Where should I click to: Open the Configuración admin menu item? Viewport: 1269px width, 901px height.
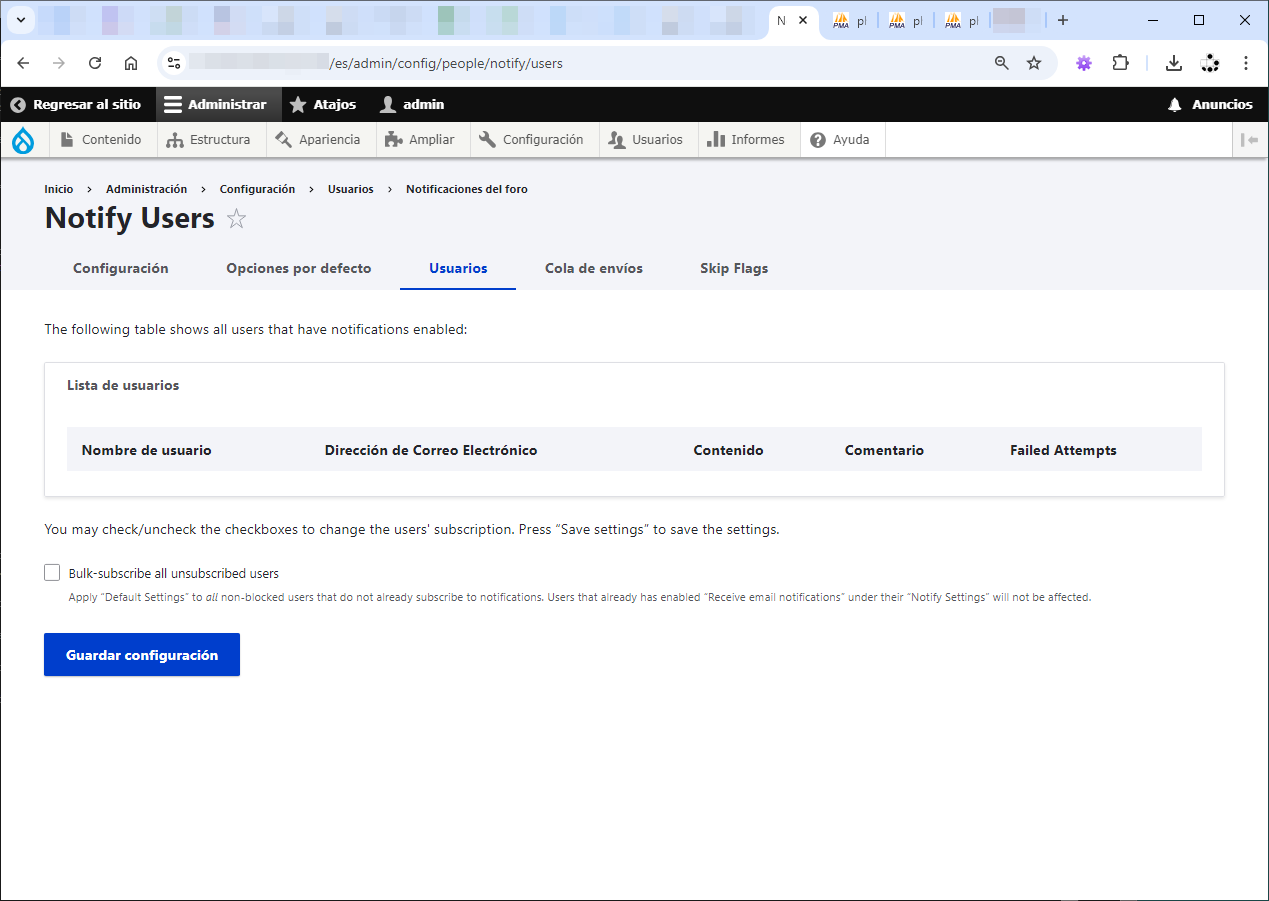(532, 140)
